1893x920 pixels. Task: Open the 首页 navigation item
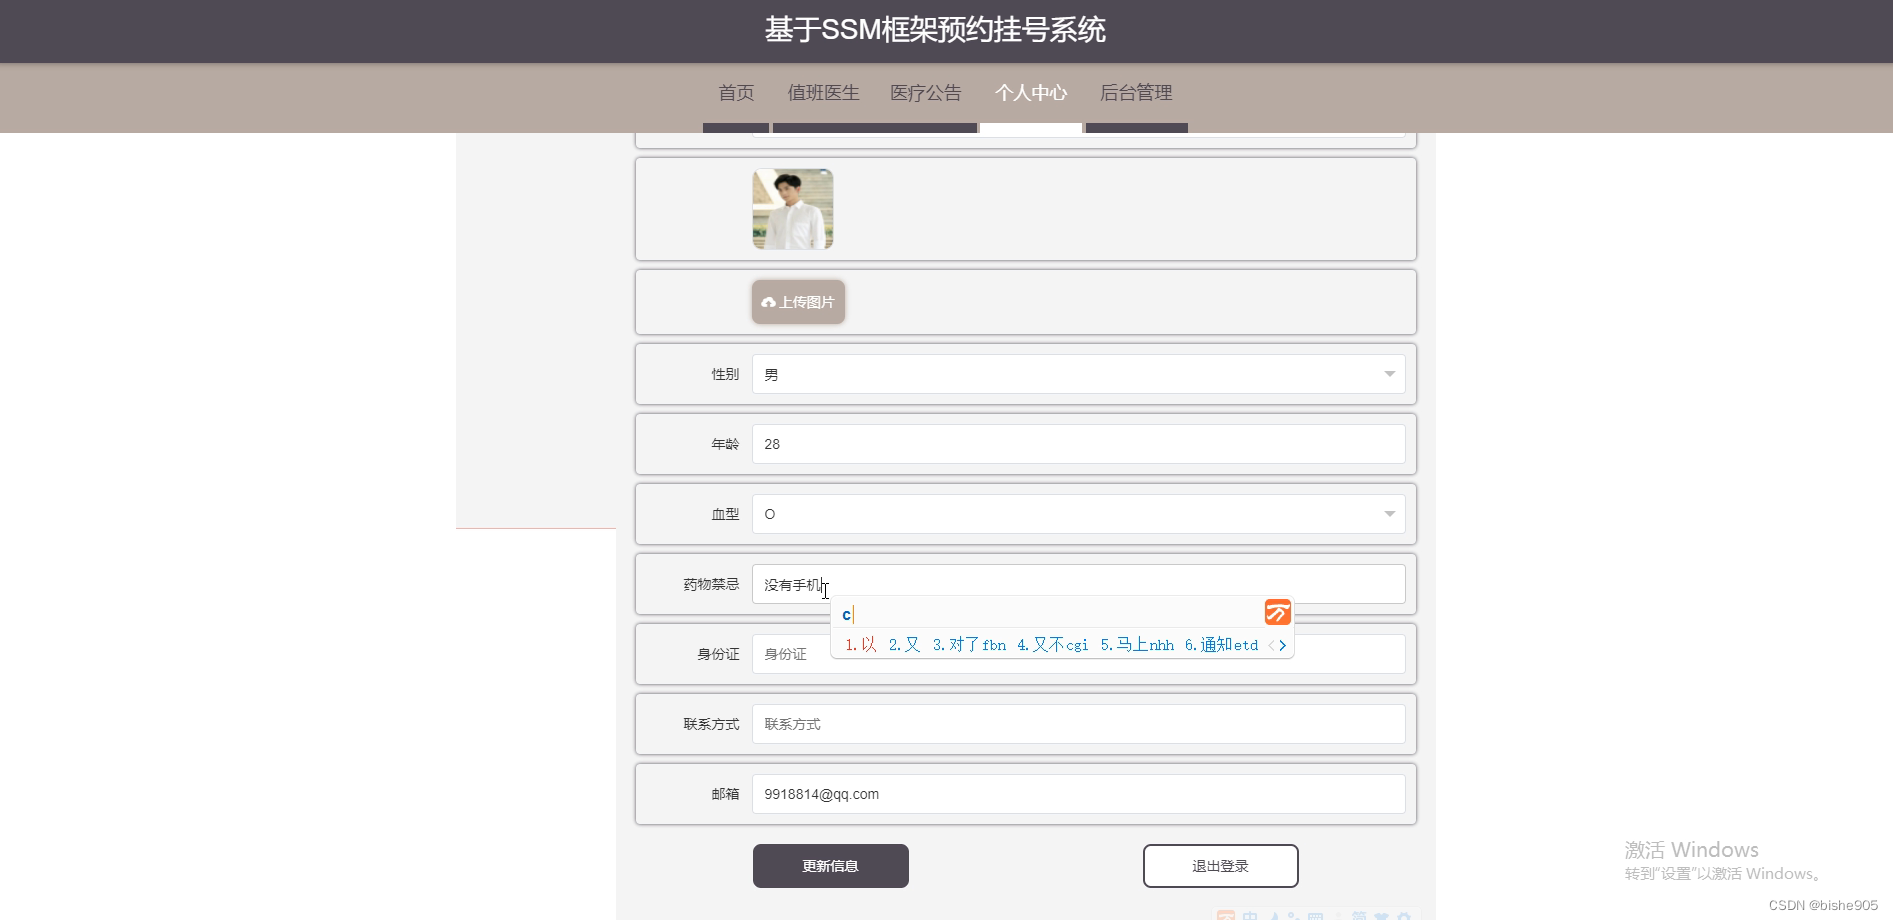(735, 92)
